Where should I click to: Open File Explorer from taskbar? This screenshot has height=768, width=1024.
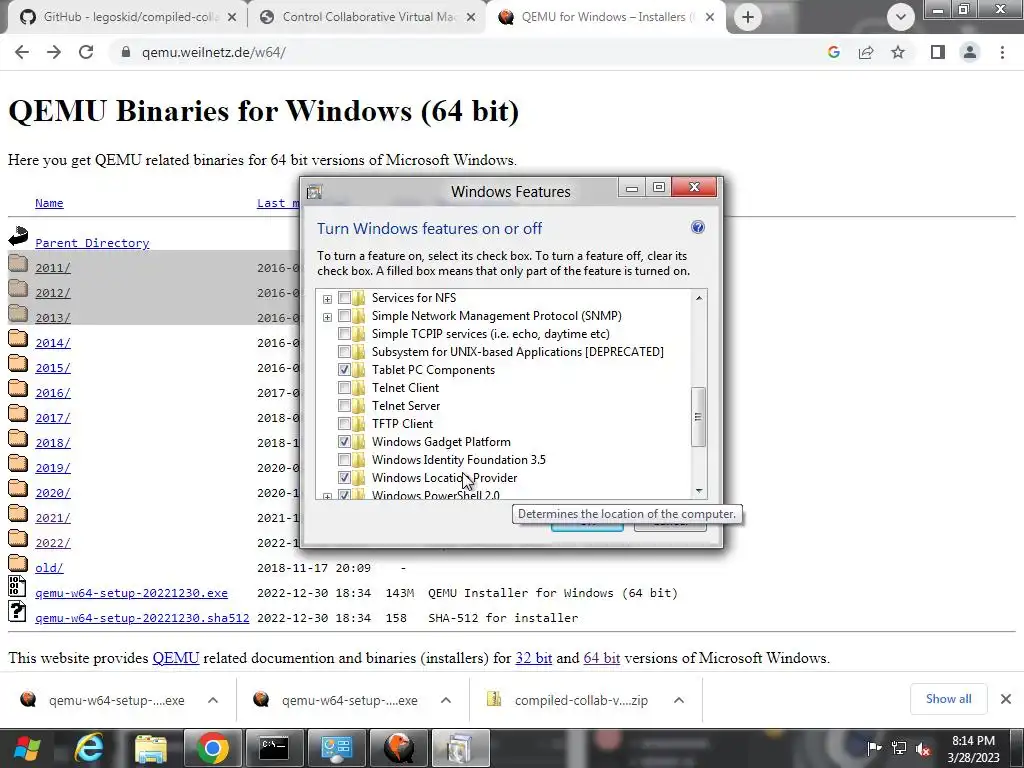(151, 748)
